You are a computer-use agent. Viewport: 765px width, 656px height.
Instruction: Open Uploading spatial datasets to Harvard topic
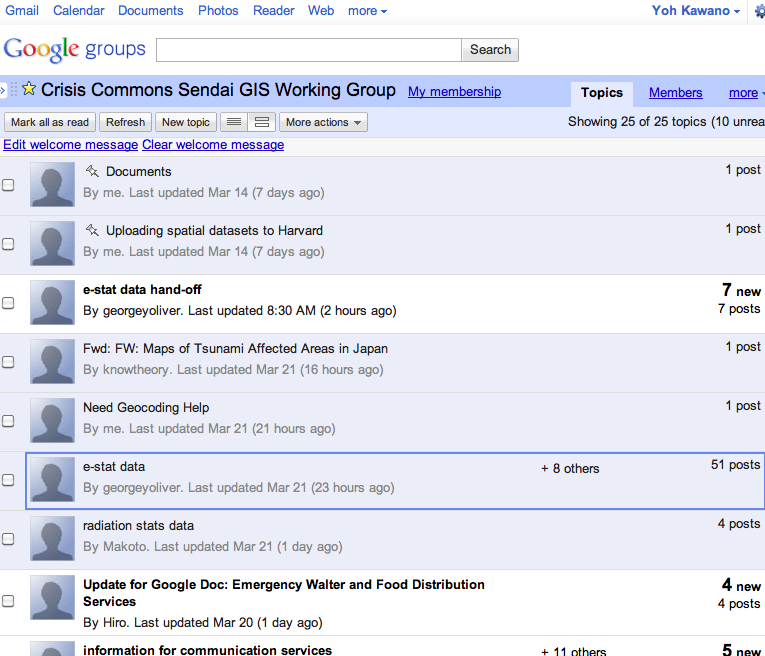coord(214,231)
